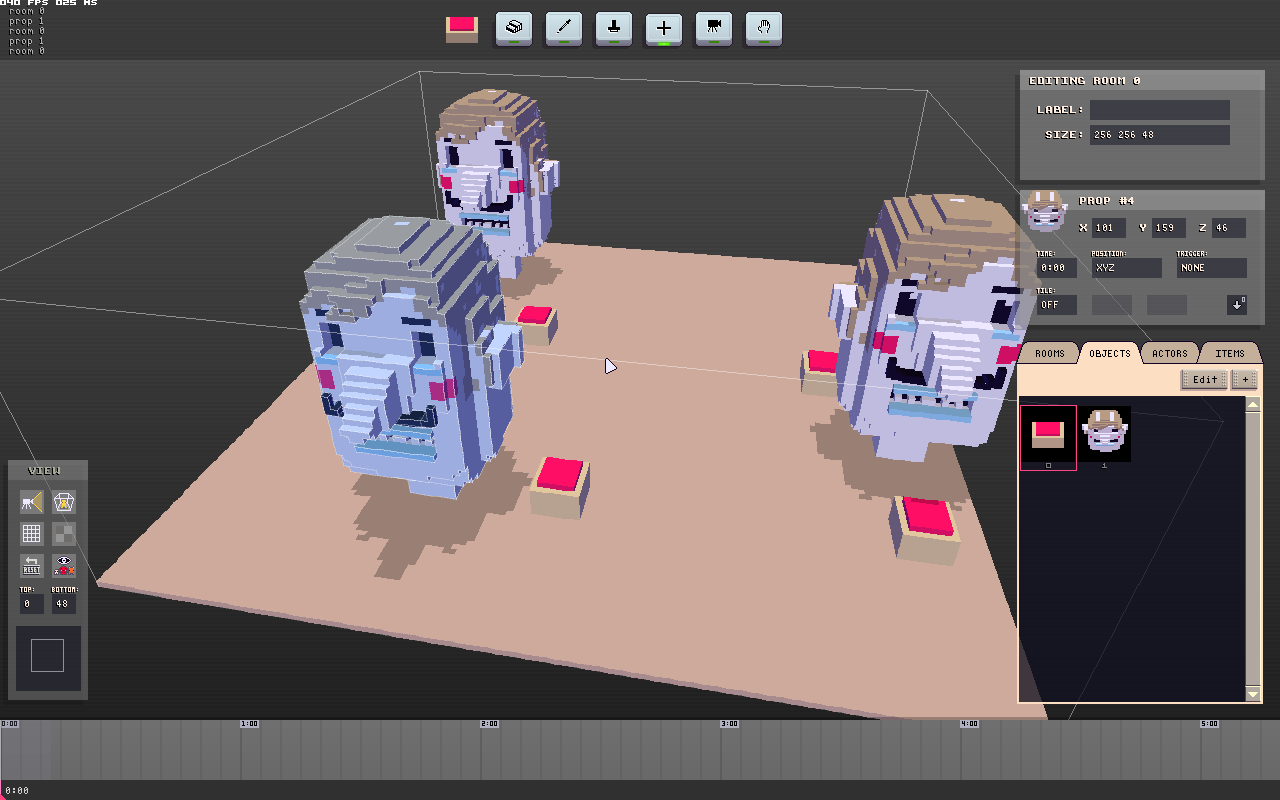Select the face head object thumbnail
1280x800 pixels.
tap(1105, 433)
